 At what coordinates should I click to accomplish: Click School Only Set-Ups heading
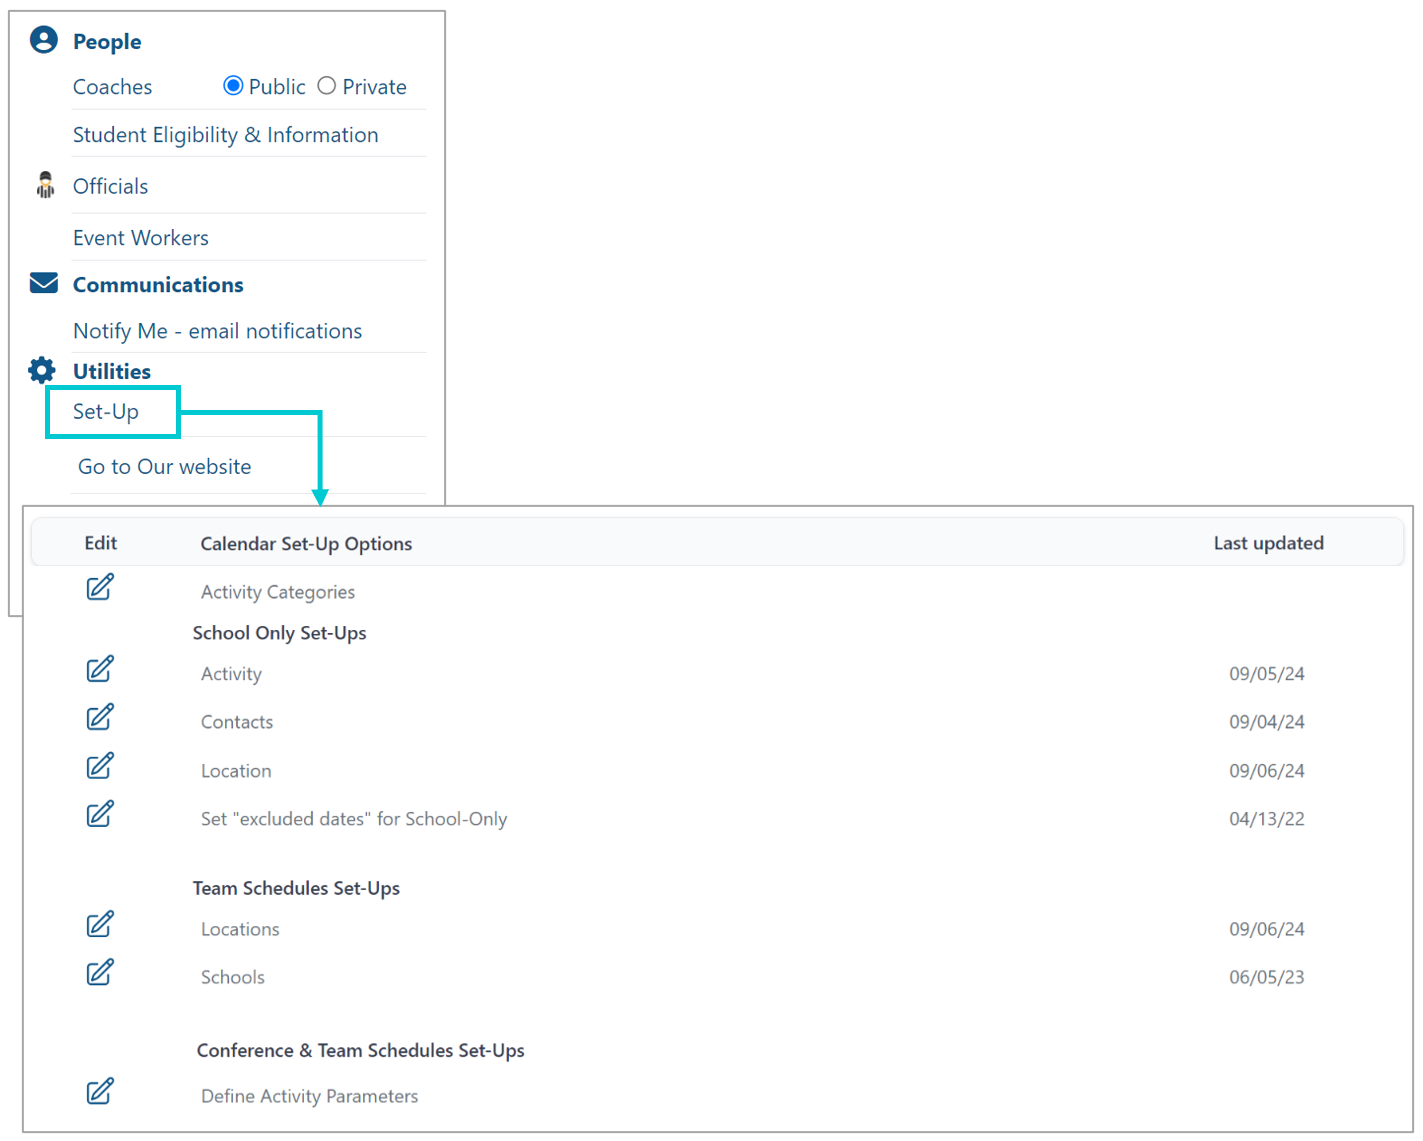[x=279, y=633]
